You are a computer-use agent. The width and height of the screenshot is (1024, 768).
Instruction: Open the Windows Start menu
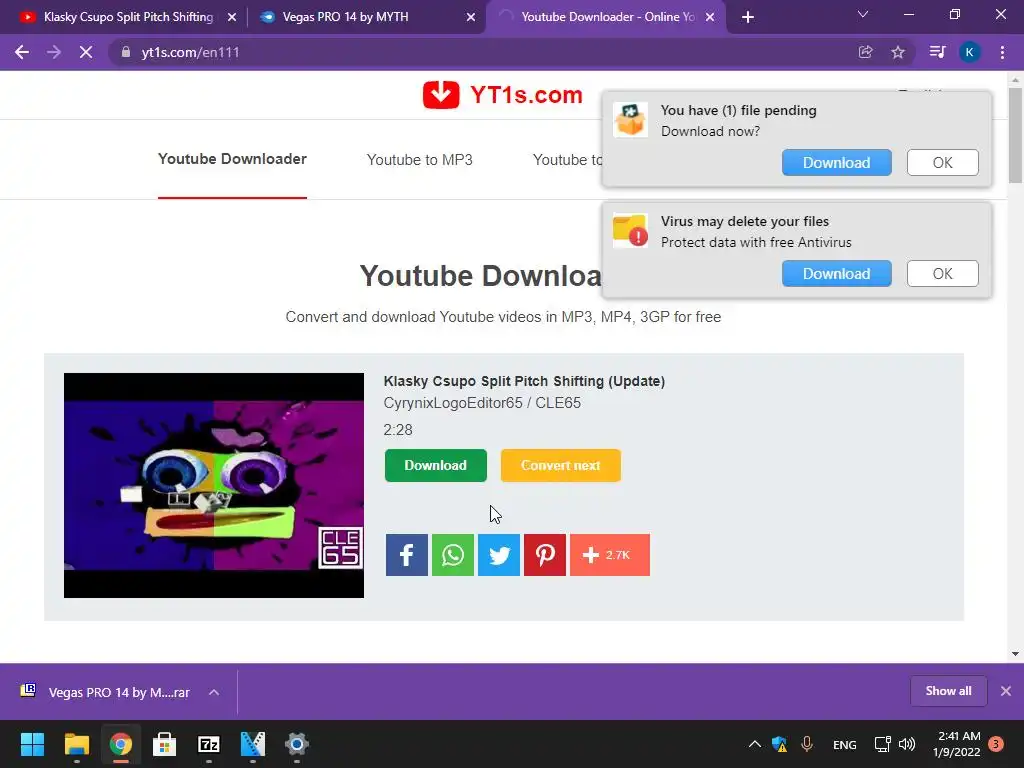click(x=32, y=744)
